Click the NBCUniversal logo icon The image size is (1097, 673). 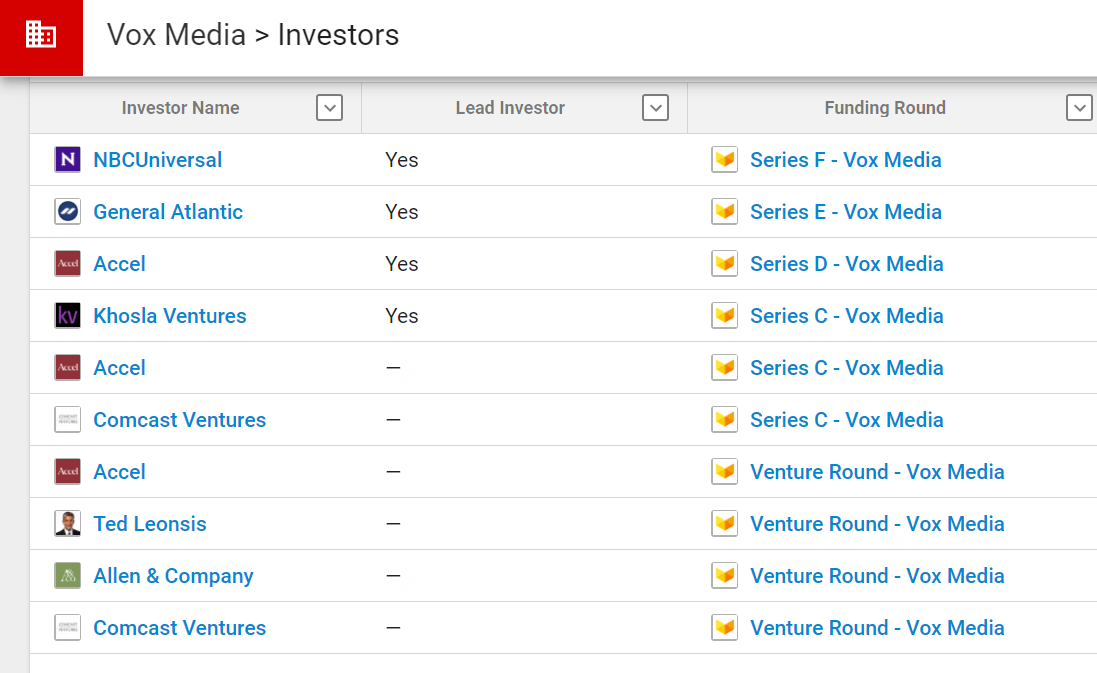coord(68,160)
